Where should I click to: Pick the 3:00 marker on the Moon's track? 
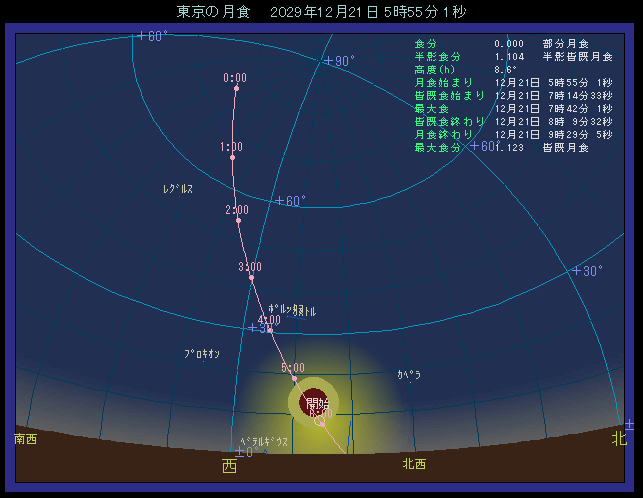click(251, 277)
